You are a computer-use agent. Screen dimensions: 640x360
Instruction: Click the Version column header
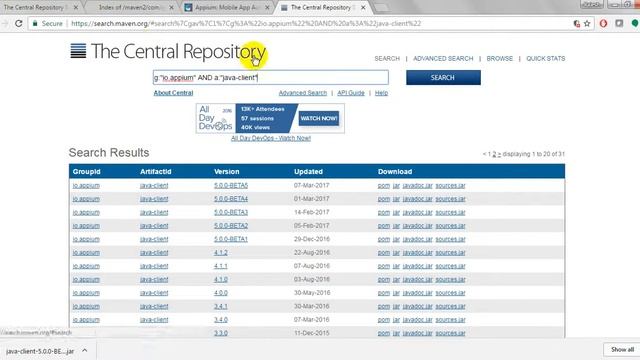[x=227, y=172]
